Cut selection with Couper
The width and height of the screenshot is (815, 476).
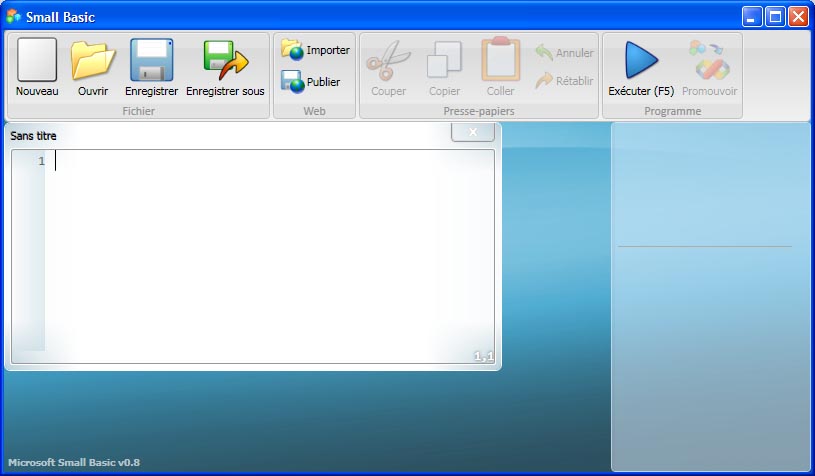click(x=388, y=67)
